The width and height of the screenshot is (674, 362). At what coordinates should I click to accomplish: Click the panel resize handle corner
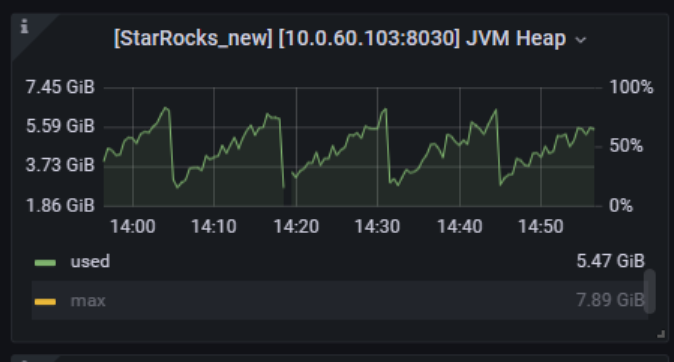[x=661, y=334]
